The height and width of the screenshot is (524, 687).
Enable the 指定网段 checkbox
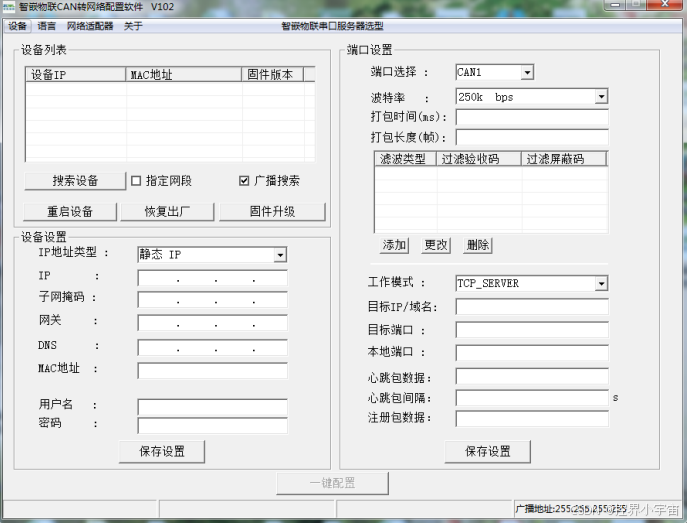(x=136, y=181)
